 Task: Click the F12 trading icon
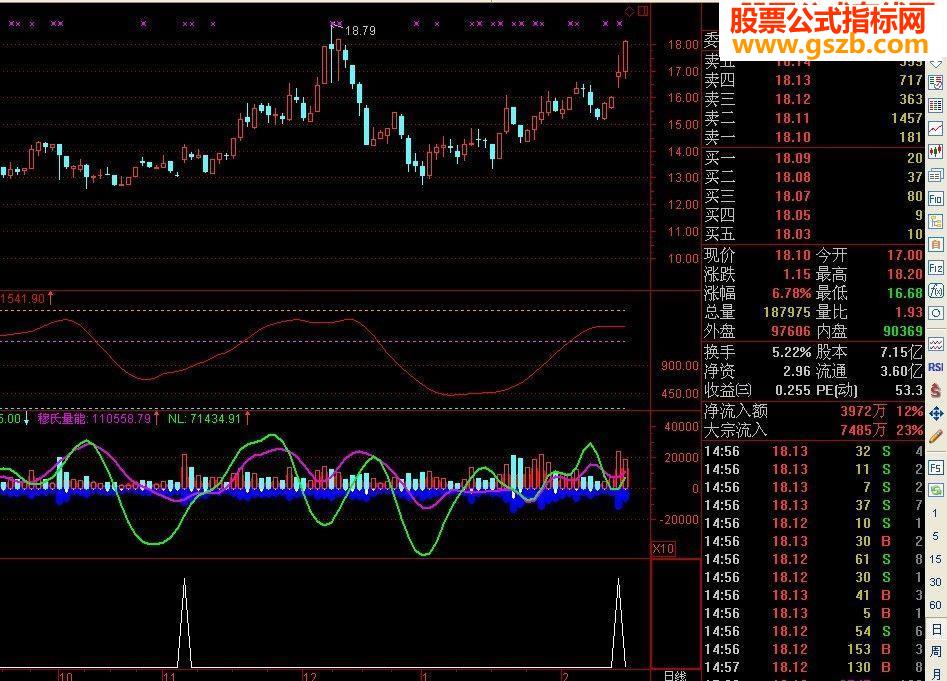(x=936, y=267)
